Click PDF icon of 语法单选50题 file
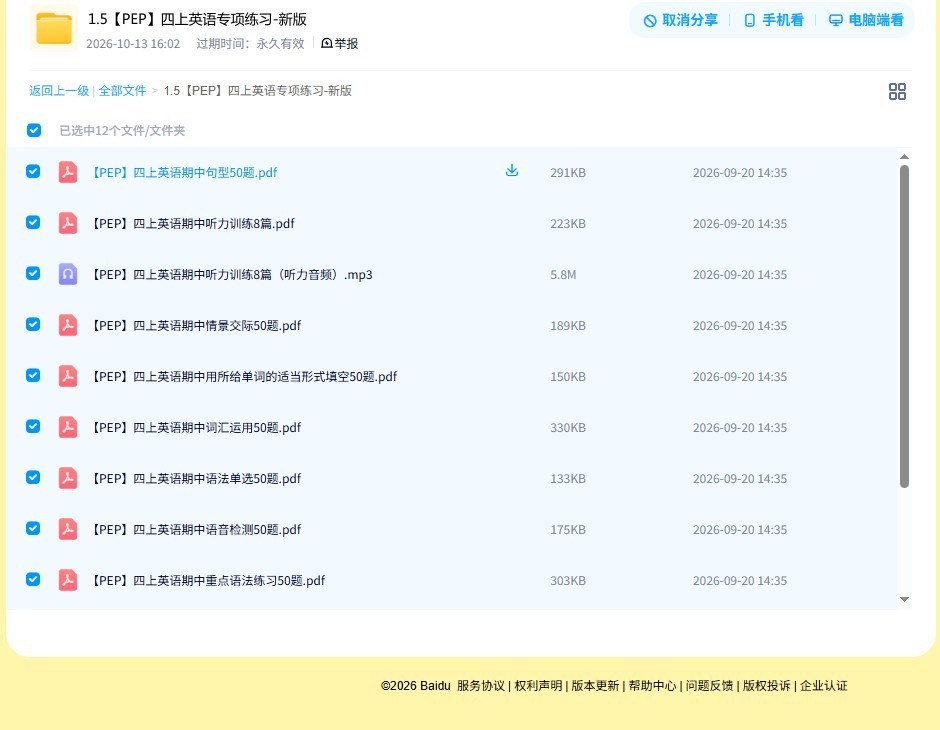The width and height of the screenshot is (940, 730). pos(68,478)
